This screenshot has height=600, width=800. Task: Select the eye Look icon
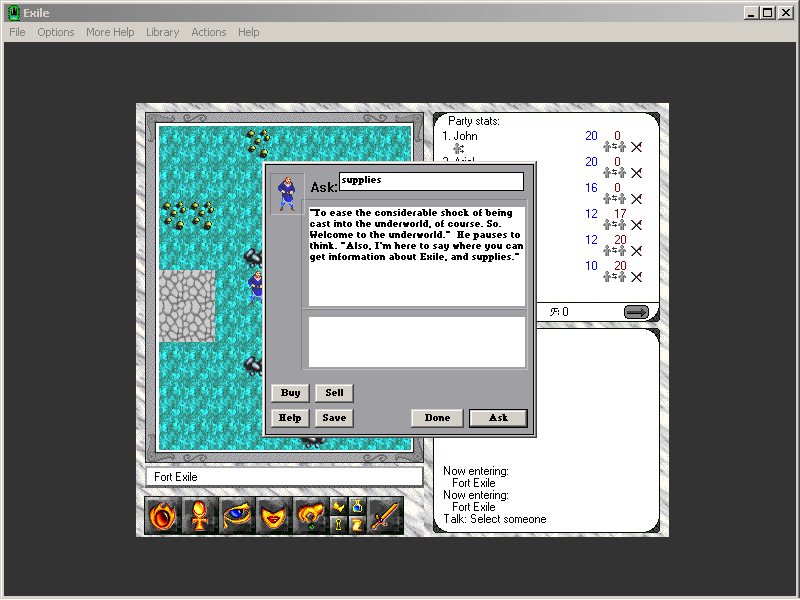click(x=237, y=515)
